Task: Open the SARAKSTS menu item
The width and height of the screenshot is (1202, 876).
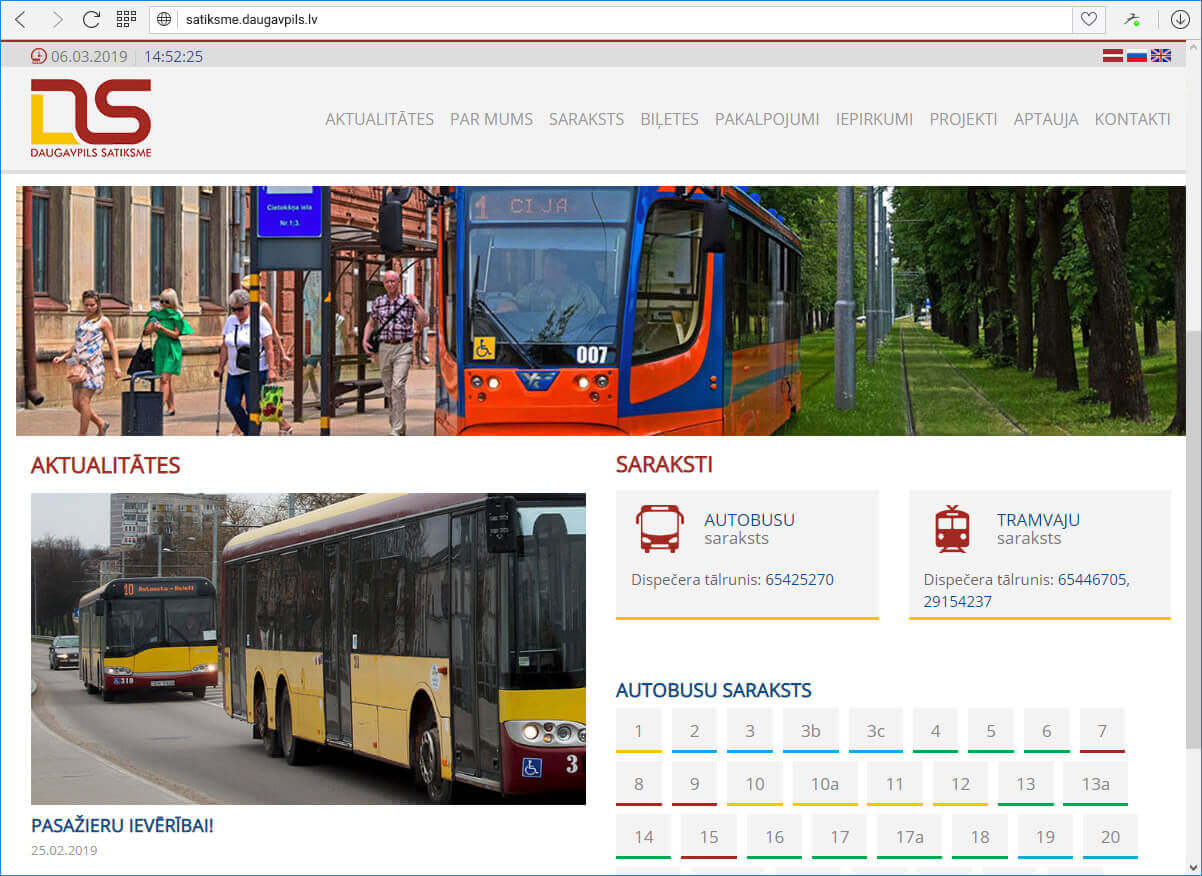Action: [586, 119]
